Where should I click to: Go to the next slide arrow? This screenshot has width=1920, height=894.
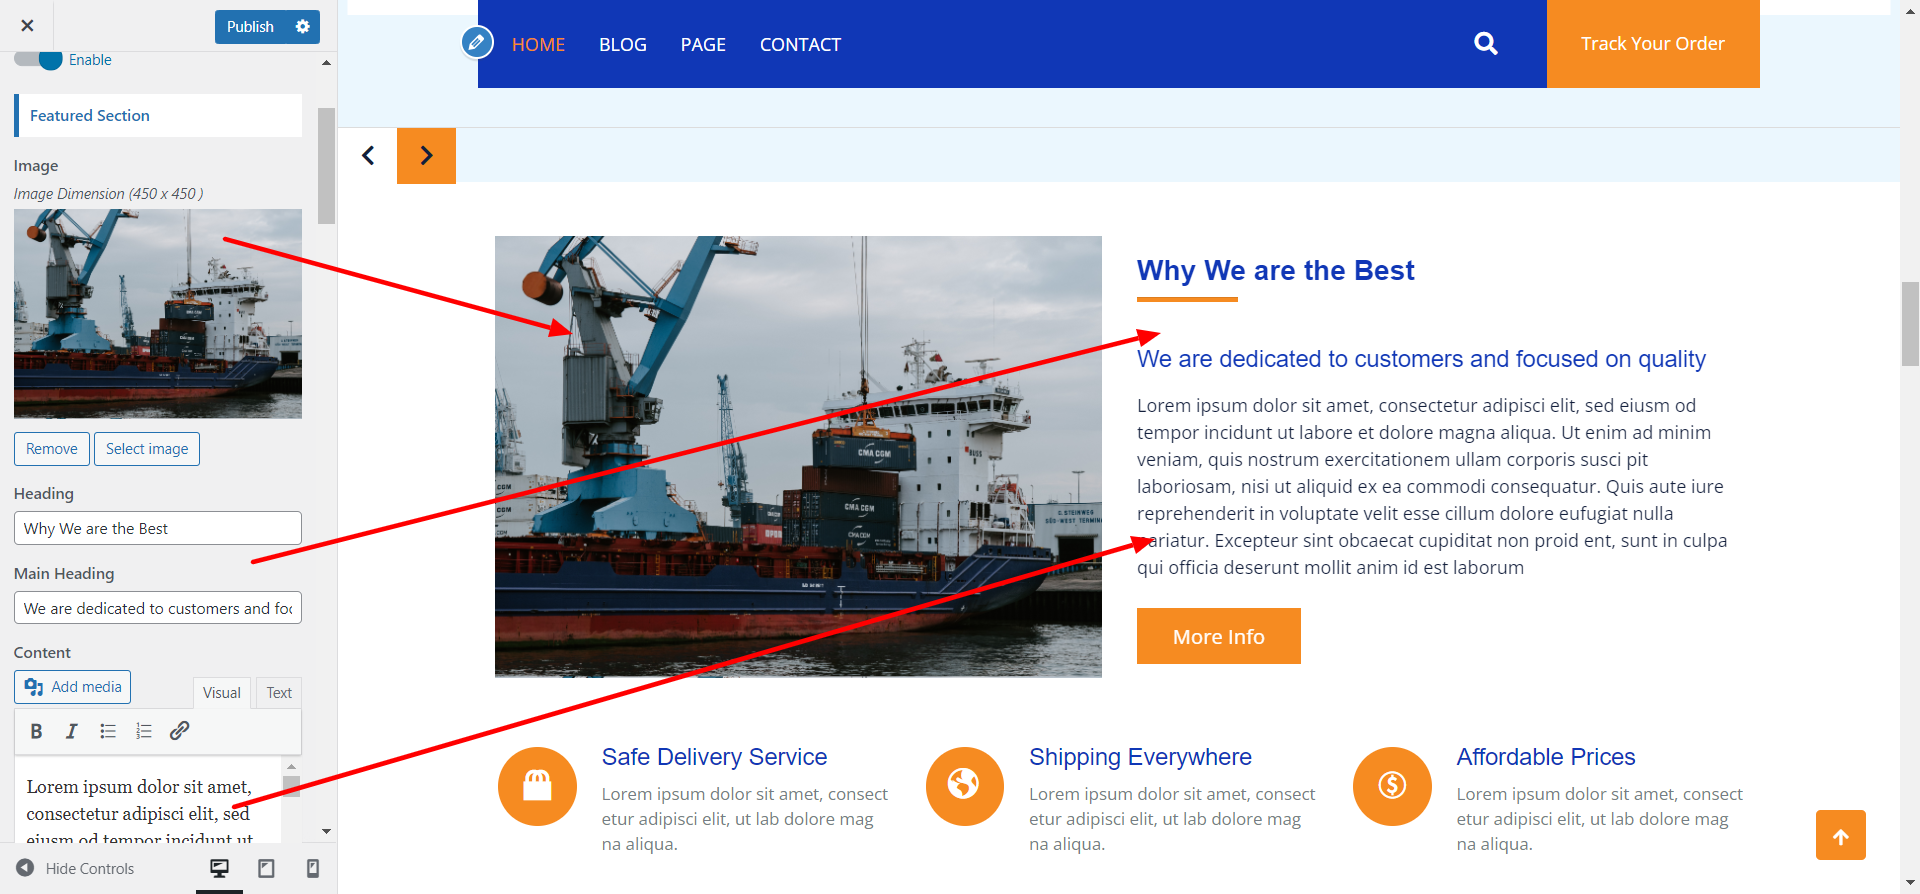pyautogui.click(x=426, y=156)
